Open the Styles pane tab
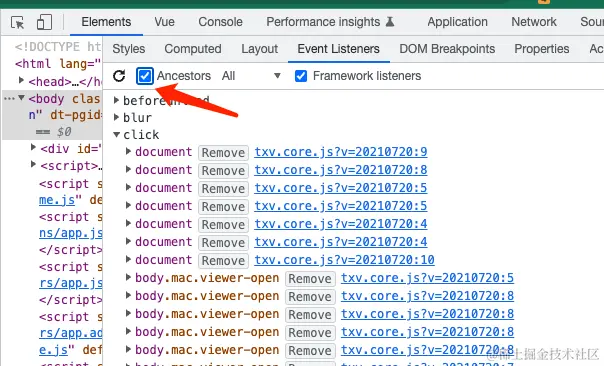Viewport: 604px width, 366px height. point(129,49)
